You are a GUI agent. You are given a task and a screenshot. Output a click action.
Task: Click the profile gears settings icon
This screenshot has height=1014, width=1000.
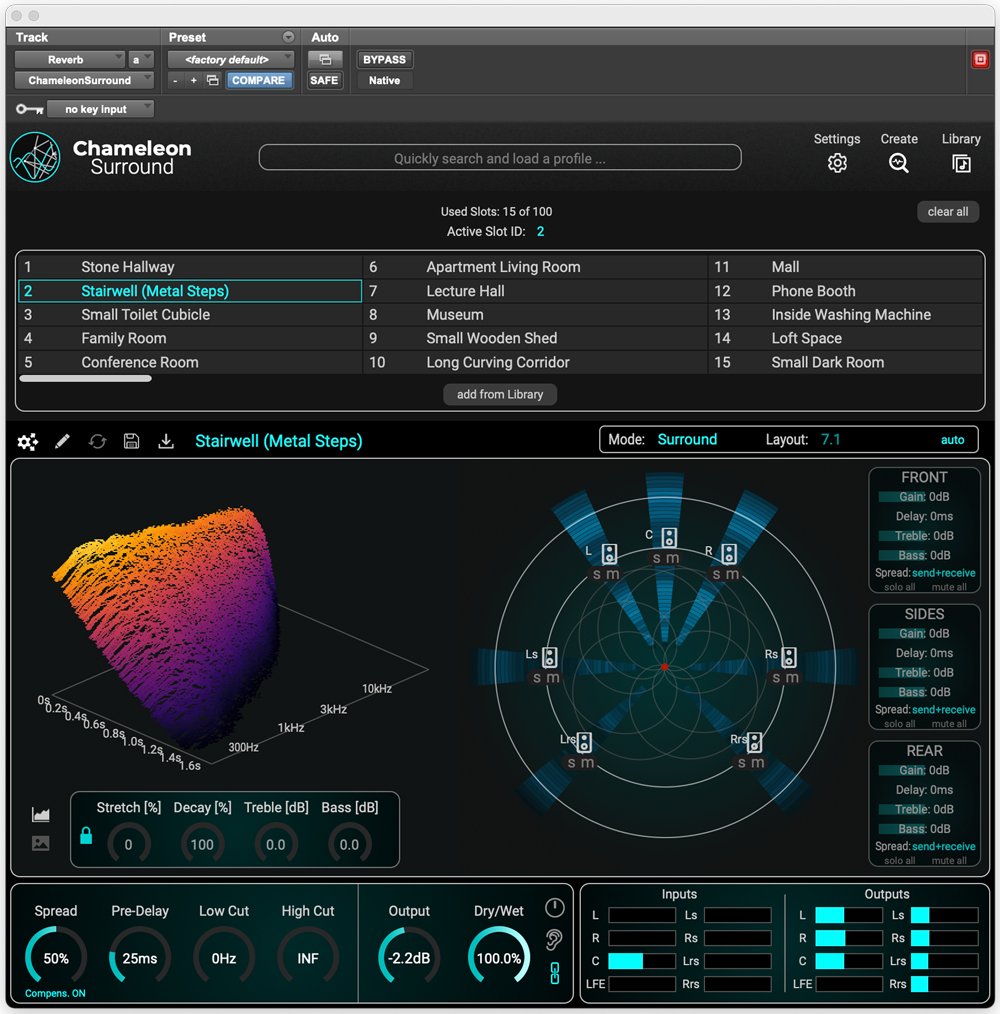click(27, 442)
